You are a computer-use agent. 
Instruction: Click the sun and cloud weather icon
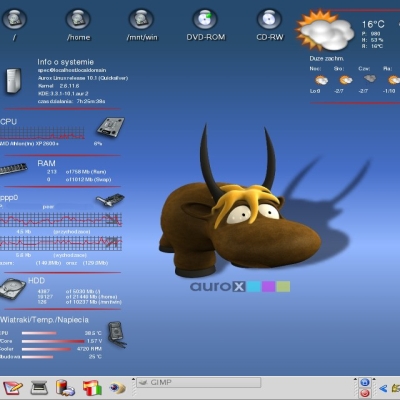click(x=324, y=31)
